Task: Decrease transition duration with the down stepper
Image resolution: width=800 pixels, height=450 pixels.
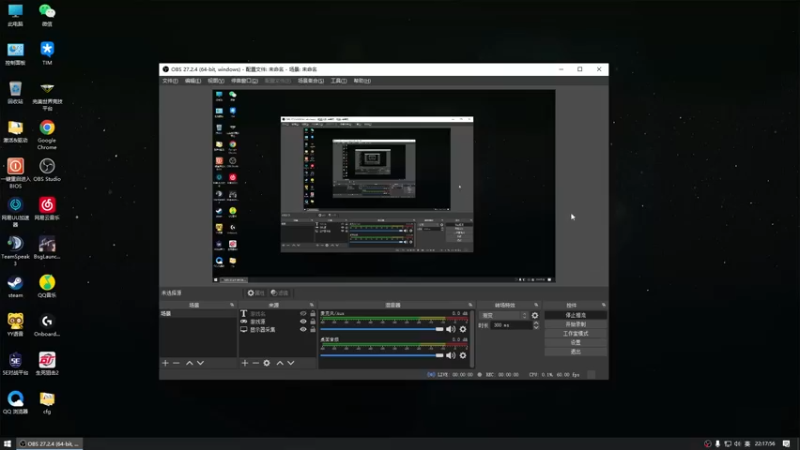Action: pos(536,327)
